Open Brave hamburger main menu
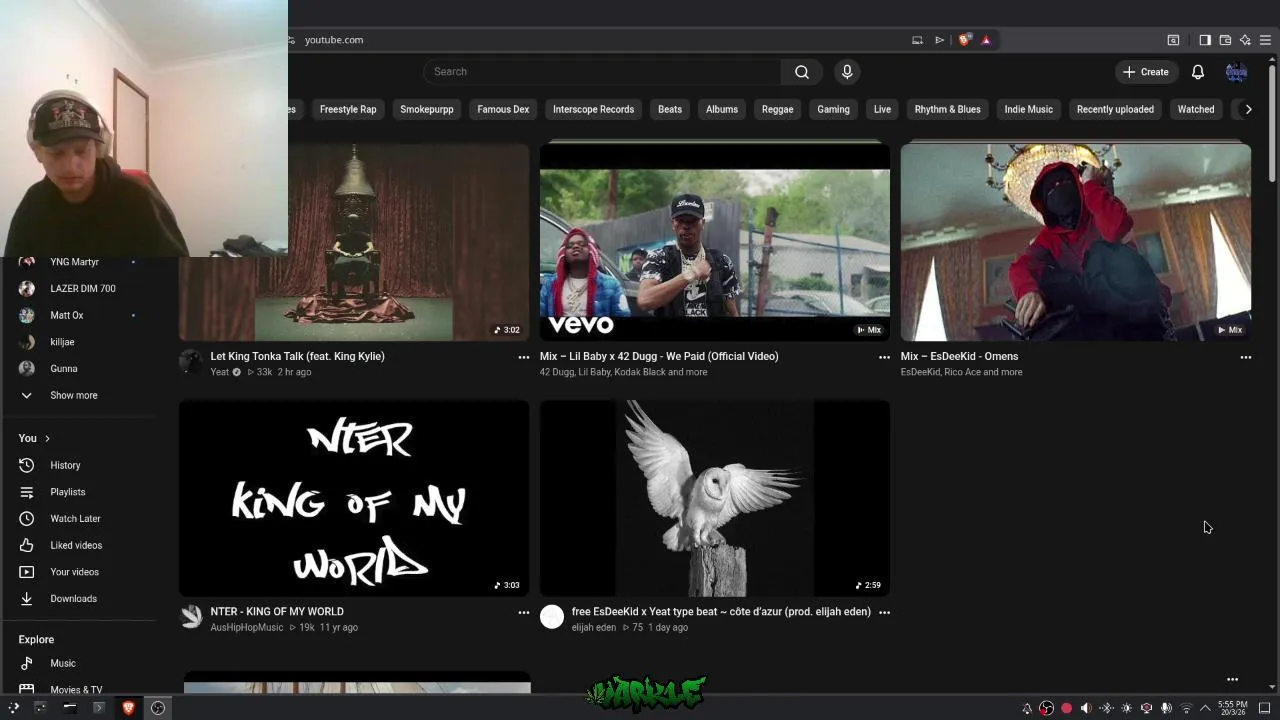The width and height of the screenshot is (1280, 720). [1265, 40]
